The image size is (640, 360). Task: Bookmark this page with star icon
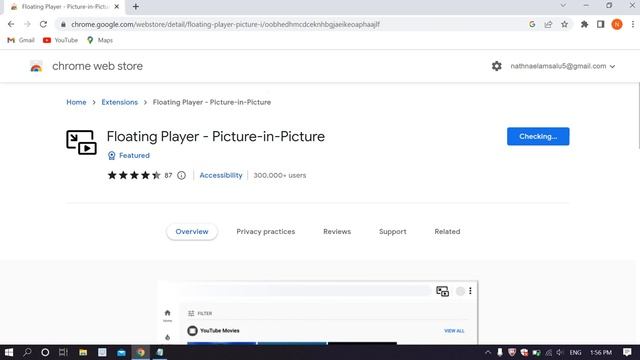[x=564, y=24]
